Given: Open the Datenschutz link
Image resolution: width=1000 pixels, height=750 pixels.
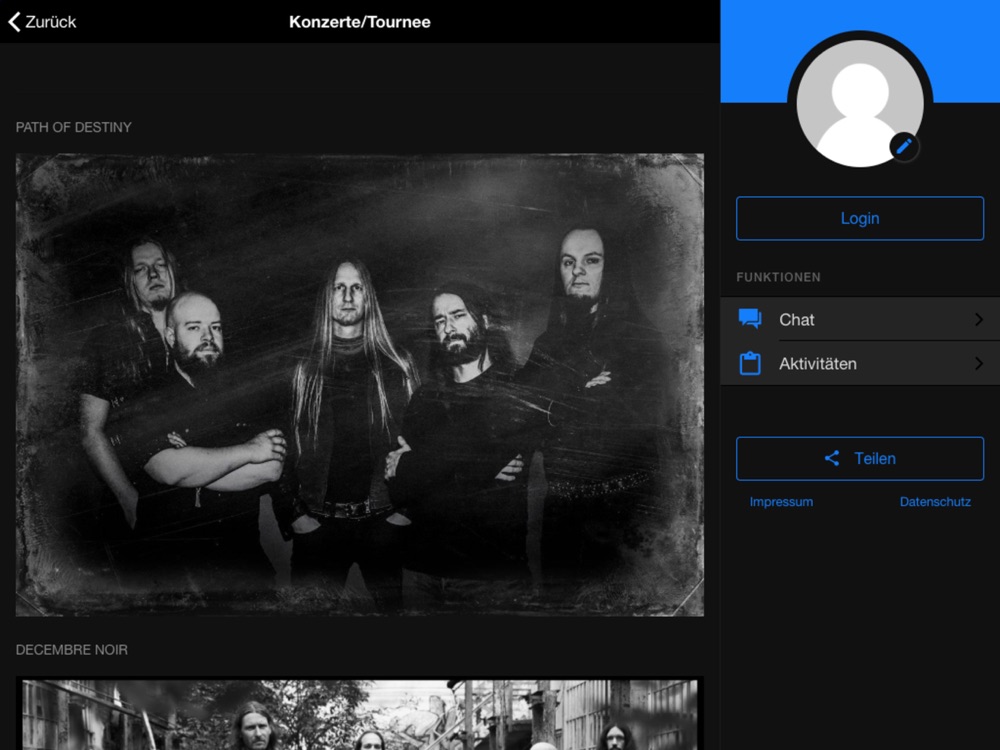Looking at the screenshot, I should (x=935, y=502).
